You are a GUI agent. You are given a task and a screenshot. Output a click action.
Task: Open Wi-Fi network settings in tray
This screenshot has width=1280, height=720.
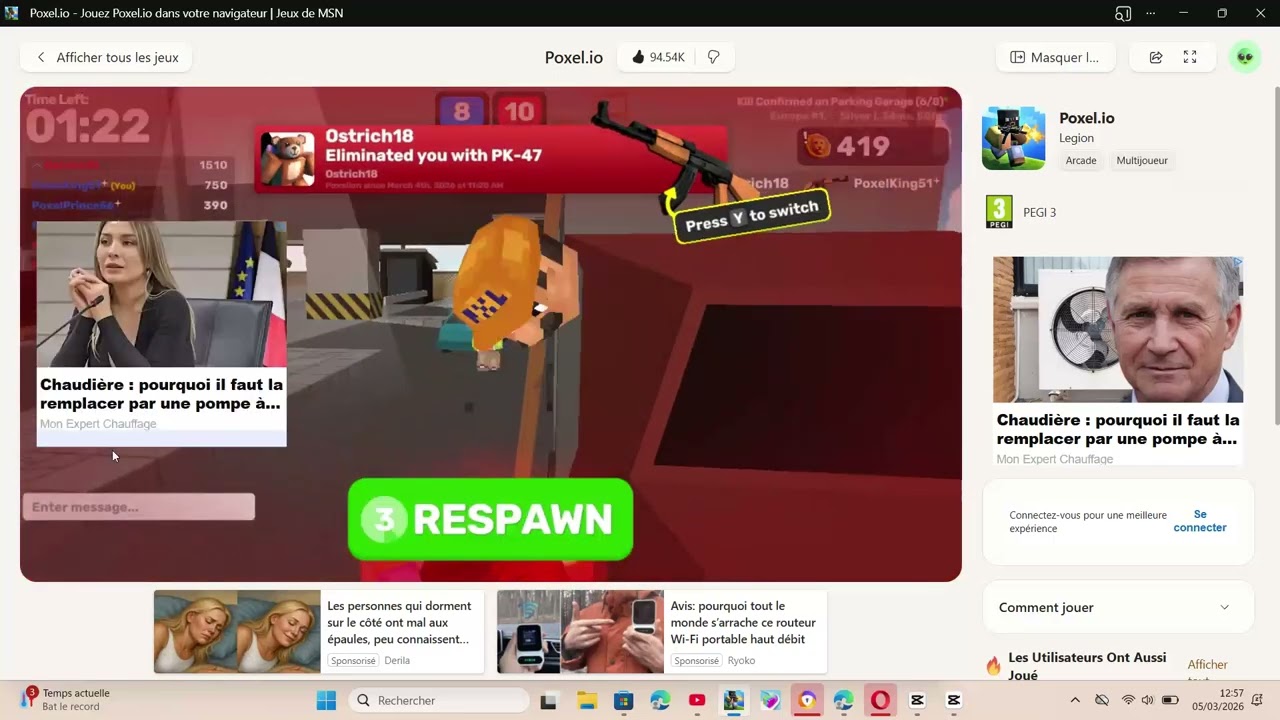pyautogui.click(x=1128, y=700)
